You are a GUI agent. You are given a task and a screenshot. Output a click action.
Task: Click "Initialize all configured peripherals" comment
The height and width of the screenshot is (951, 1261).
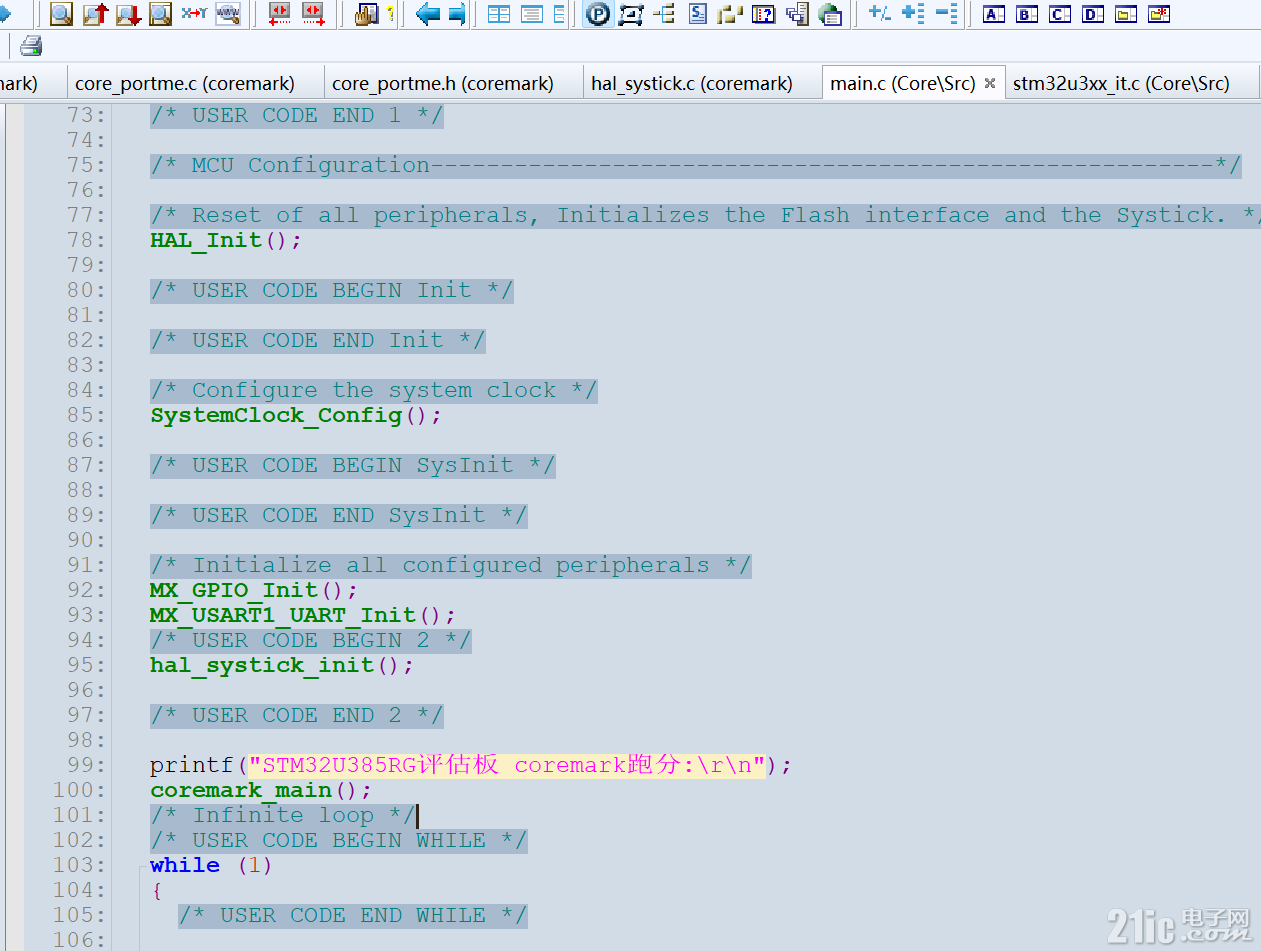(451, 565)
